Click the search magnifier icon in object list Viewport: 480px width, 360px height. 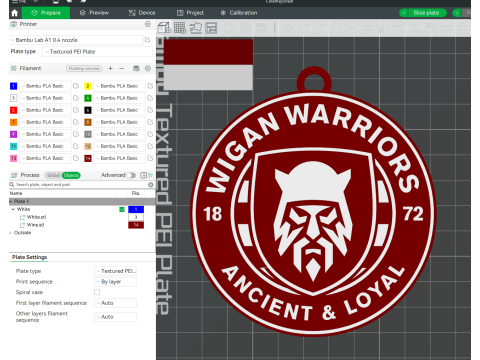pyautogui.click(x=12, y=184)
